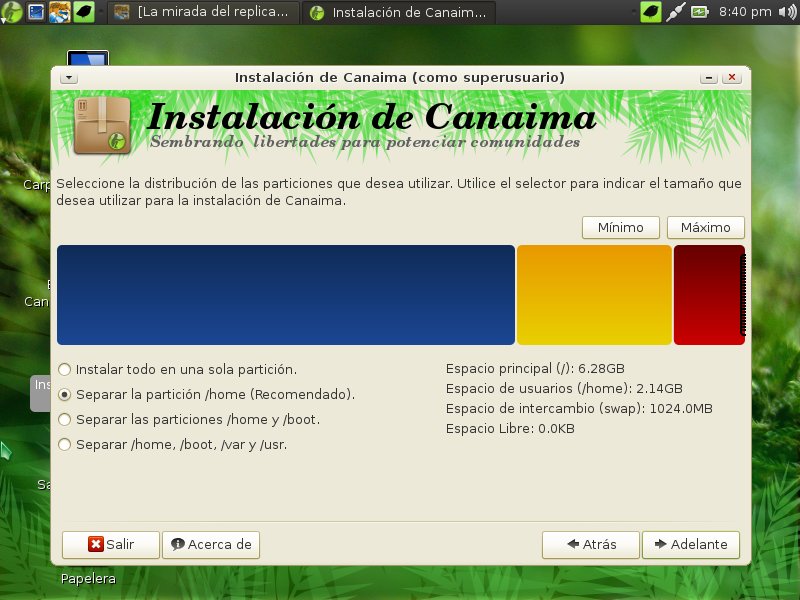Open the volume speaker tray icon
800x600 pixels.
coord(787,12)
